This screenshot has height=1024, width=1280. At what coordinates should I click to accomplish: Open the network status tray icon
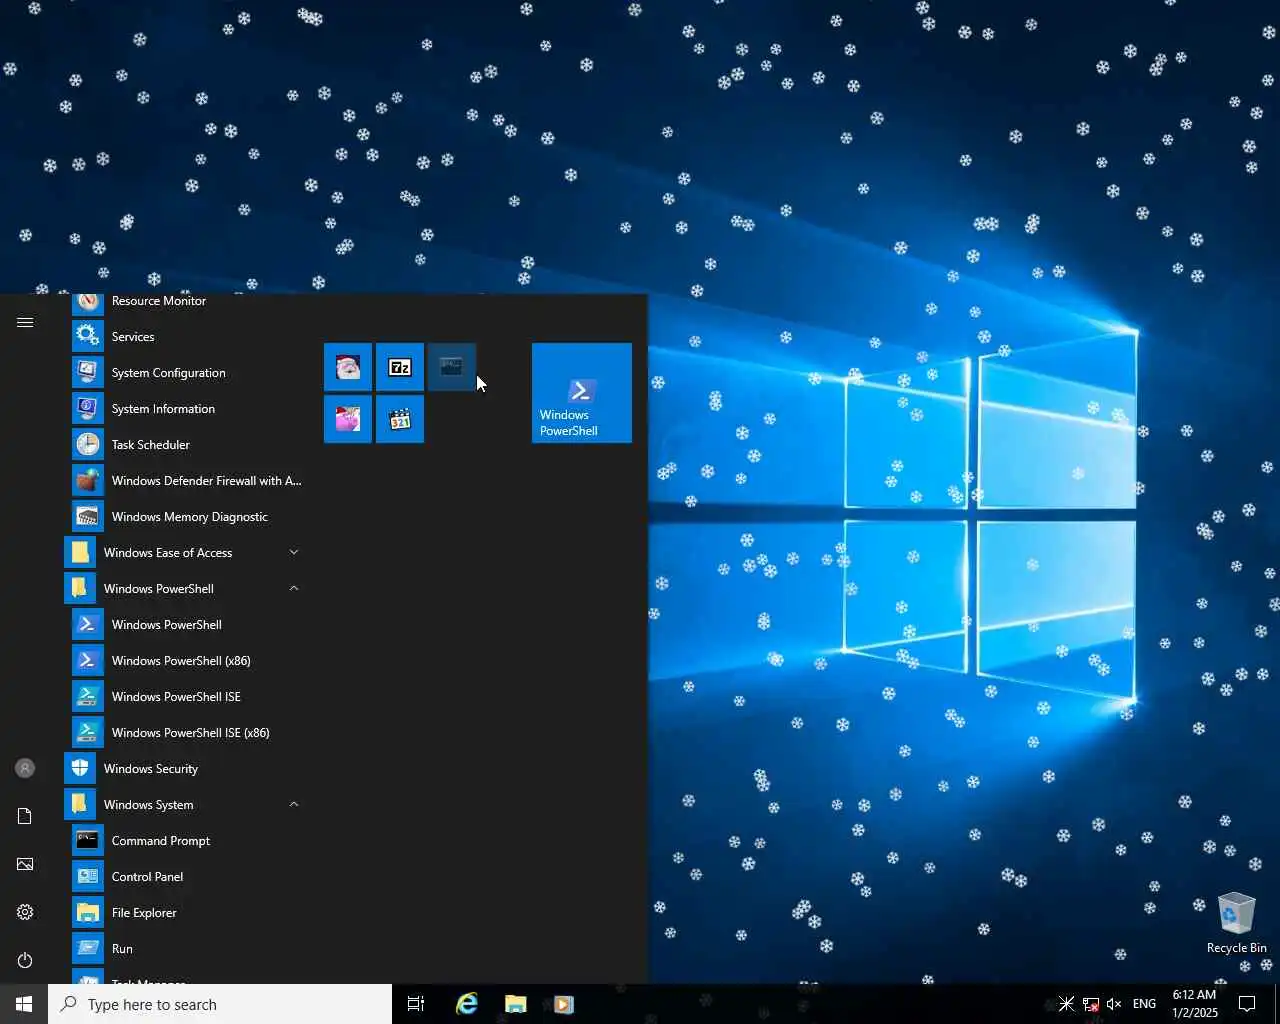1091,1004
